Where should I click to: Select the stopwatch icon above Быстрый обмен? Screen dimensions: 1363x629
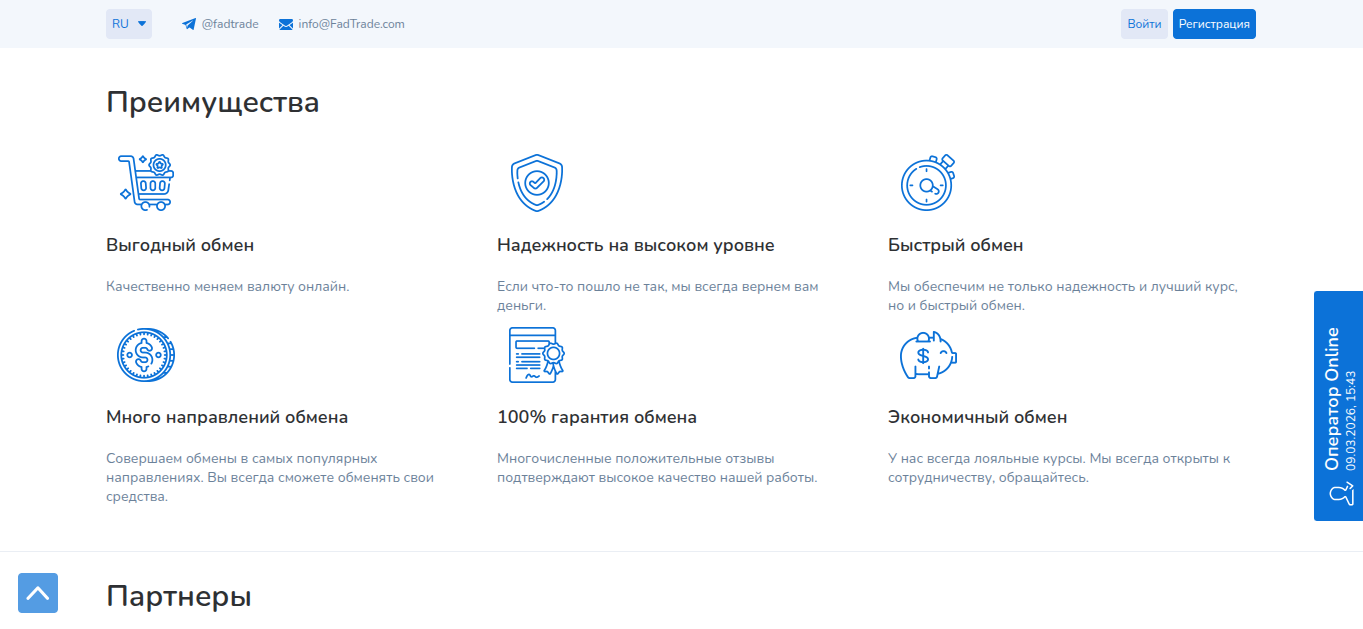point(927,181)
